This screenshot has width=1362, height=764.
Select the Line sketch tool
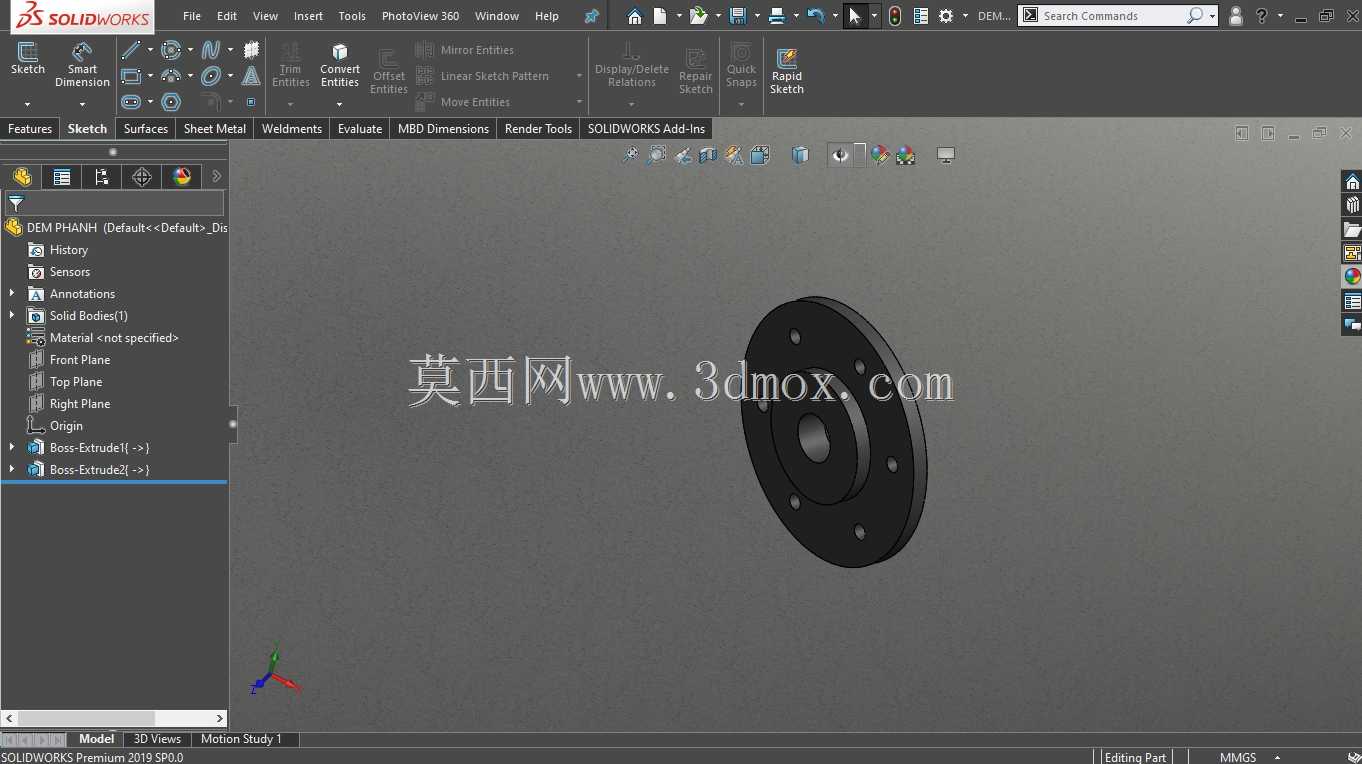131,50
